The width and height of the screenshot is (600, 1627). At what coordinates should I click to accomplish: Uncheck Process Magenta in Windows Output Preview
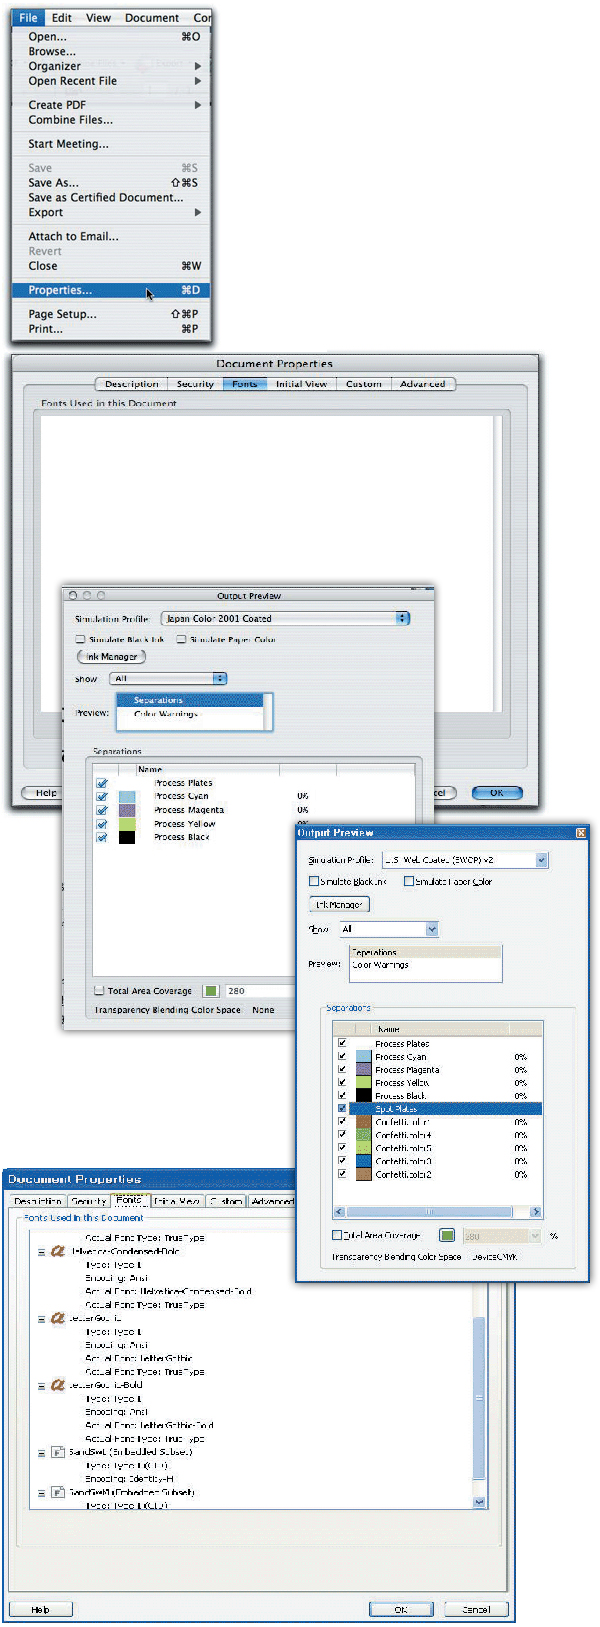[x=342, y=1069]
